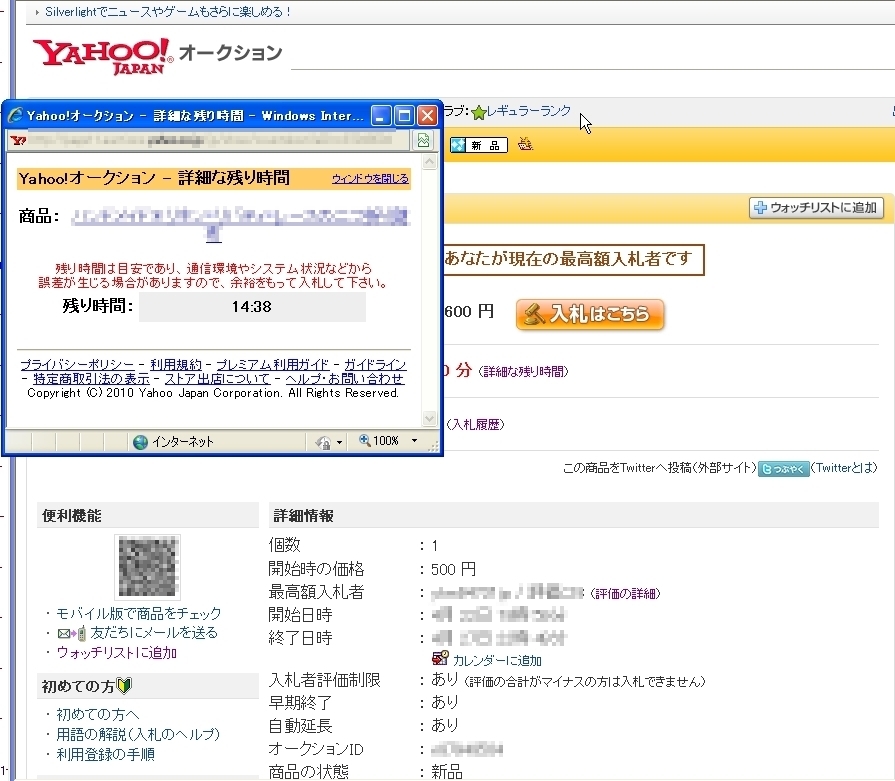Screen dimensions: 895x781
Task: Click the 新品 value beside 商品の状態
Action: coord(446,772)
